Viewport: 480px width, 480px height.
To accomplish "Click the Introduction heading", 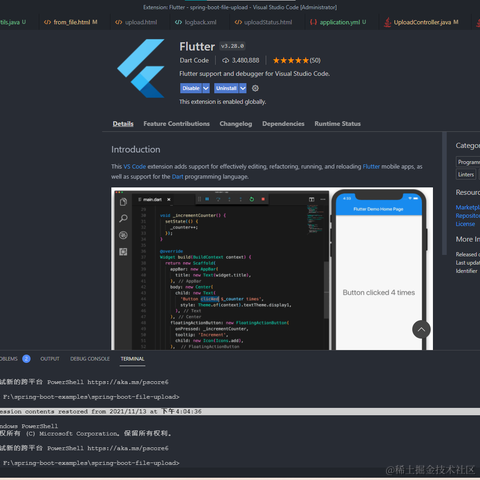I will (136, 149).
